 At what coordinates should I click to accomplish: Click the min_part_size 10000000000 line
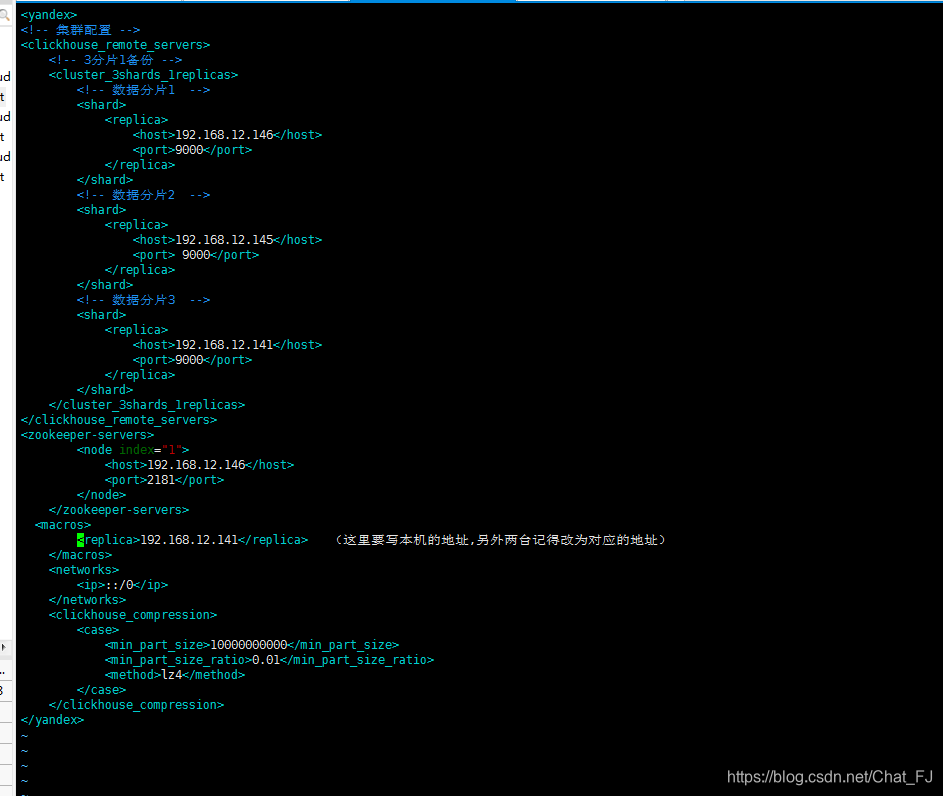click(252, 645)
